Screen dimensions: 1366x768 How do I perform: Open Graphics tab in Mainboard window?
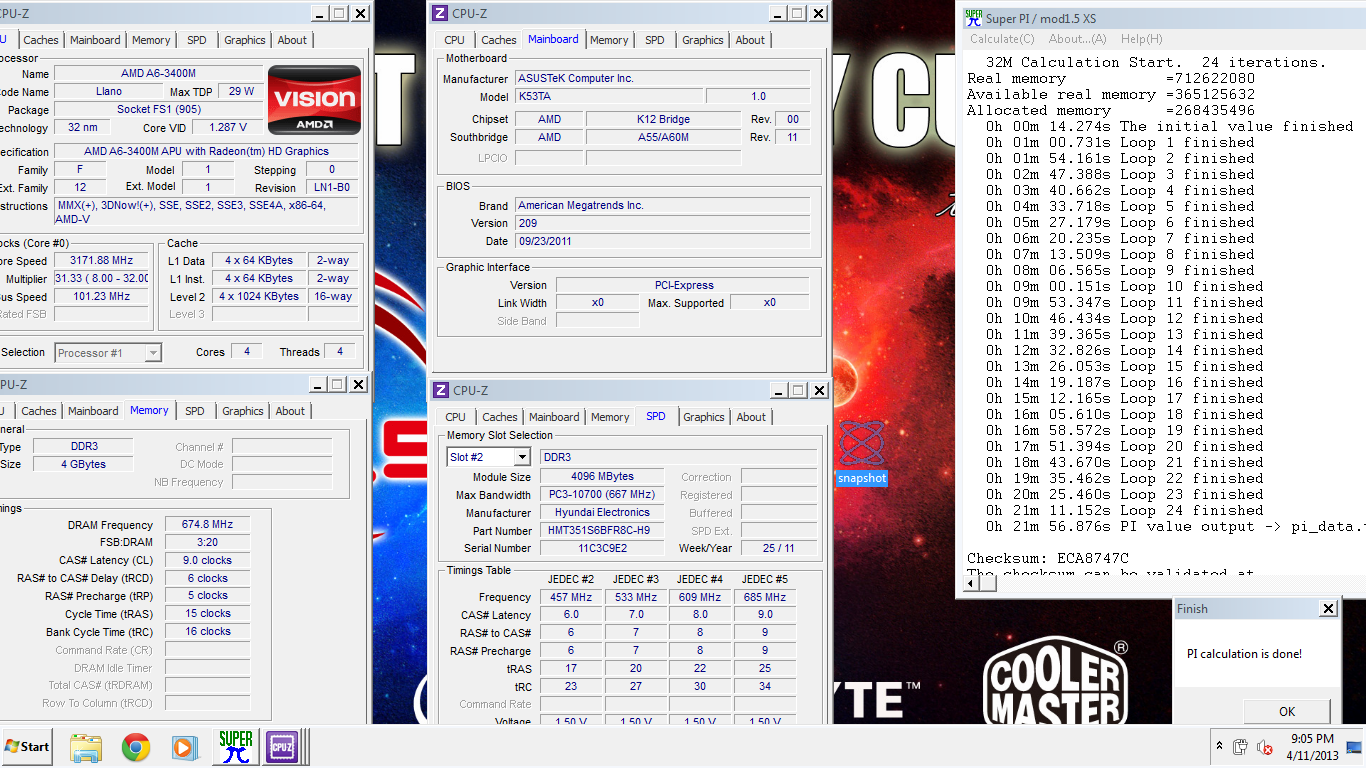point(702,40)
